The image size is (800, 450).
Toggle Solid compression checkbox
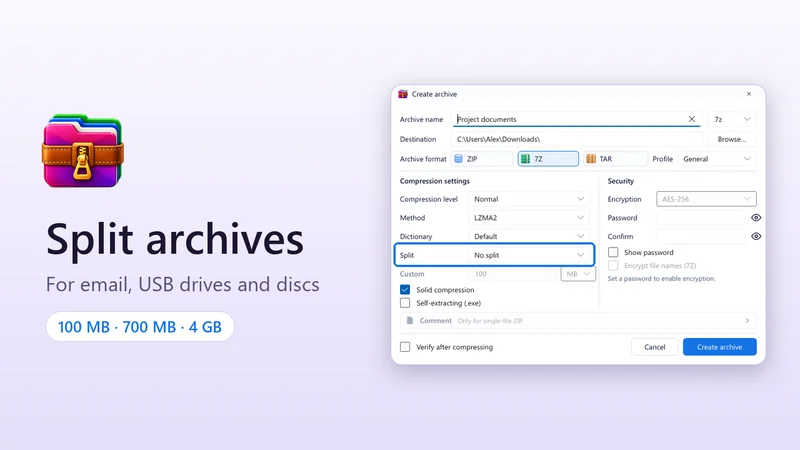(x=405, y=289)
